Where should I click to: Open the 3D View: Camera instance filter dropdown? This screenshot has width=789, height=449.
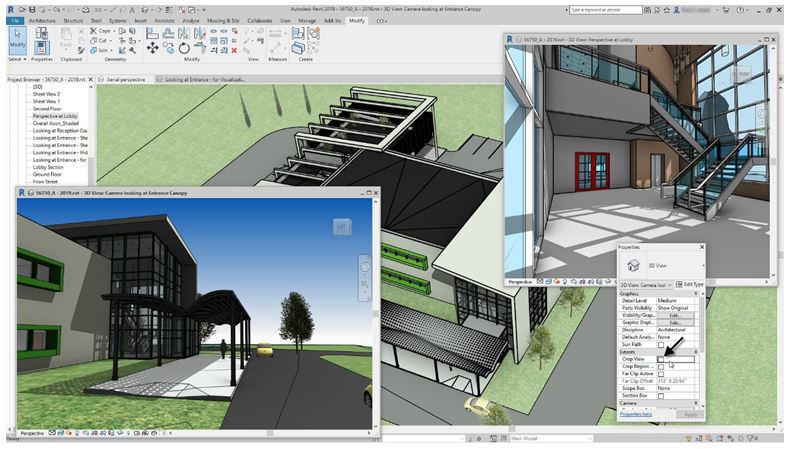(x=646, y=285)
